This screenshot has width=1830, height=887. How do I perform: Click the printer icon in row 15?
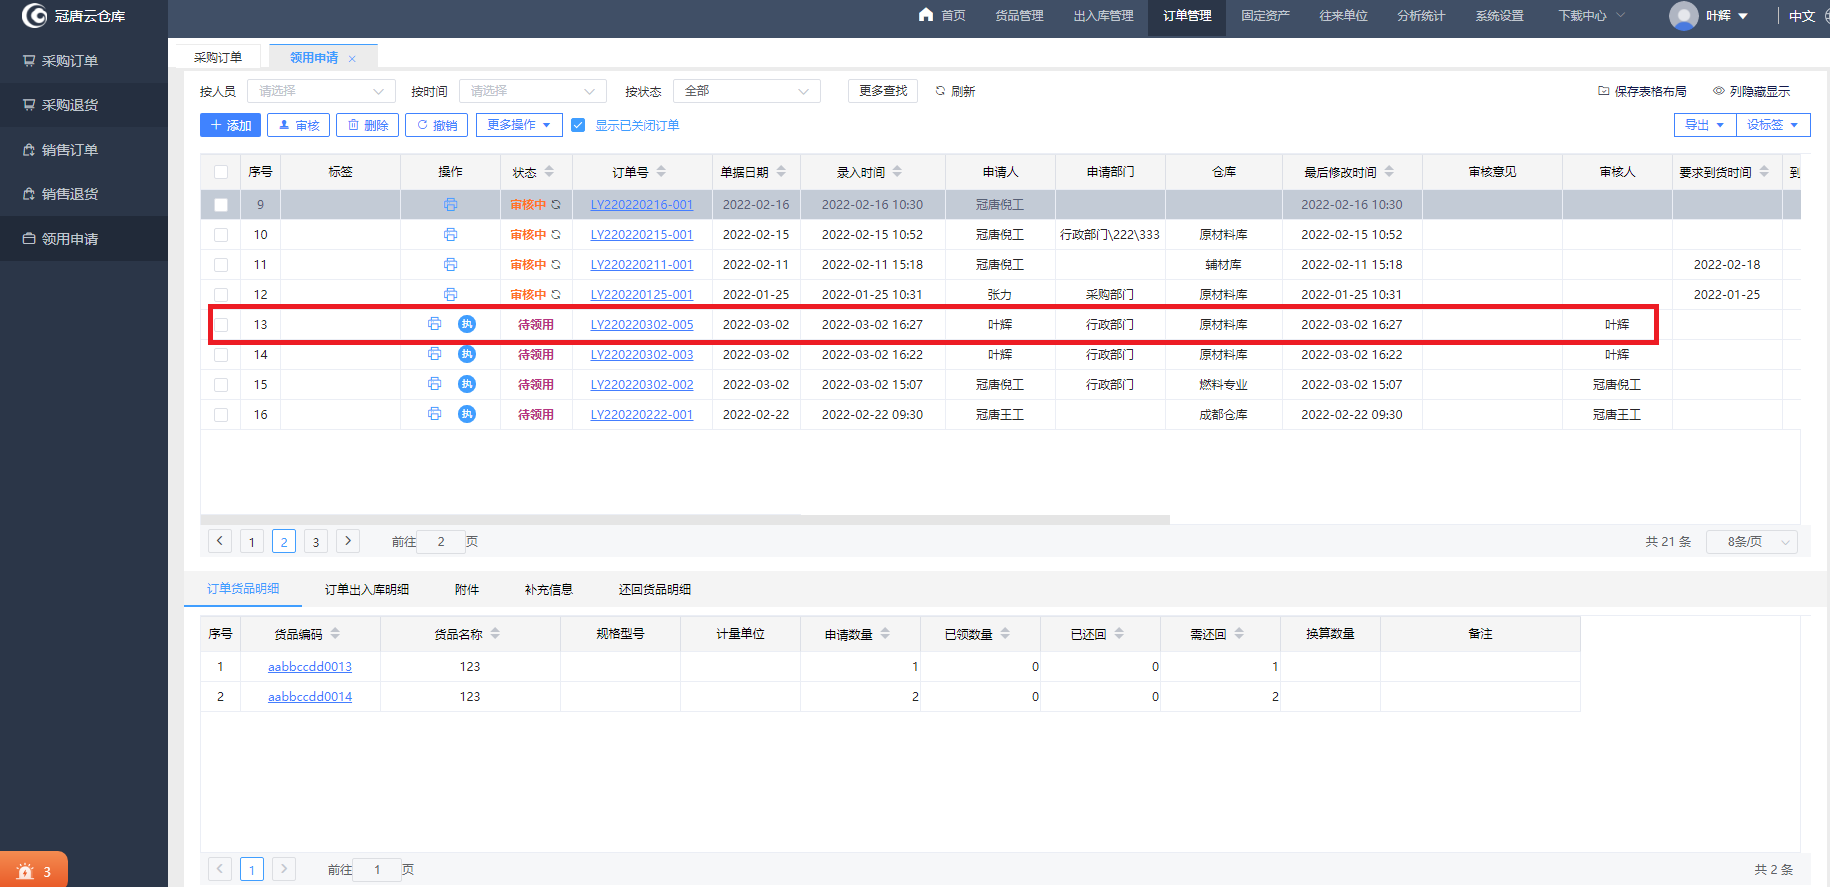434,384
